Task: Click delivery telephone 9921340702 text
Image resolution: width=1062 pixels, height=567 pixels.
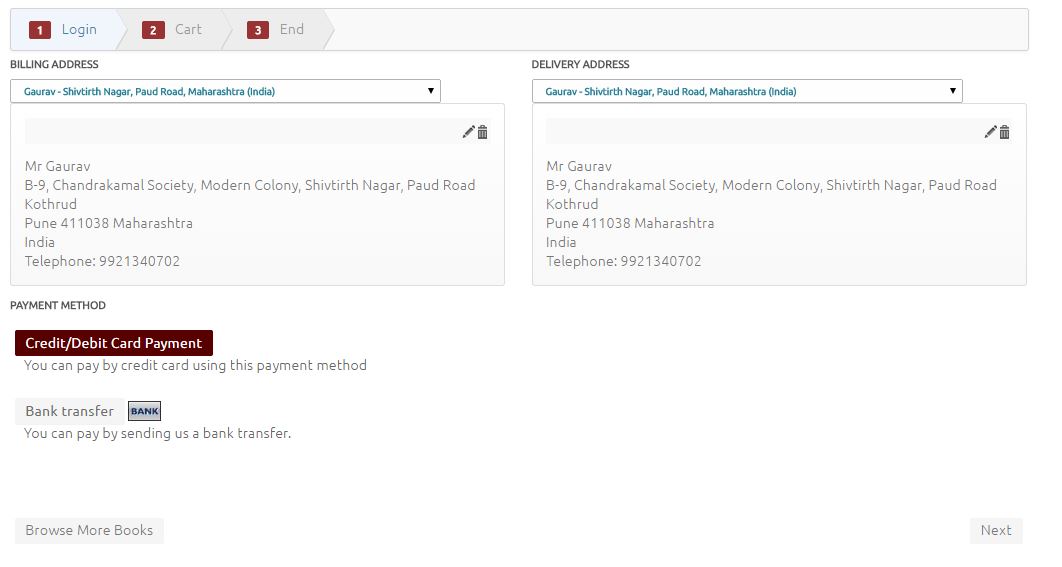Action: tap(661, 261)
